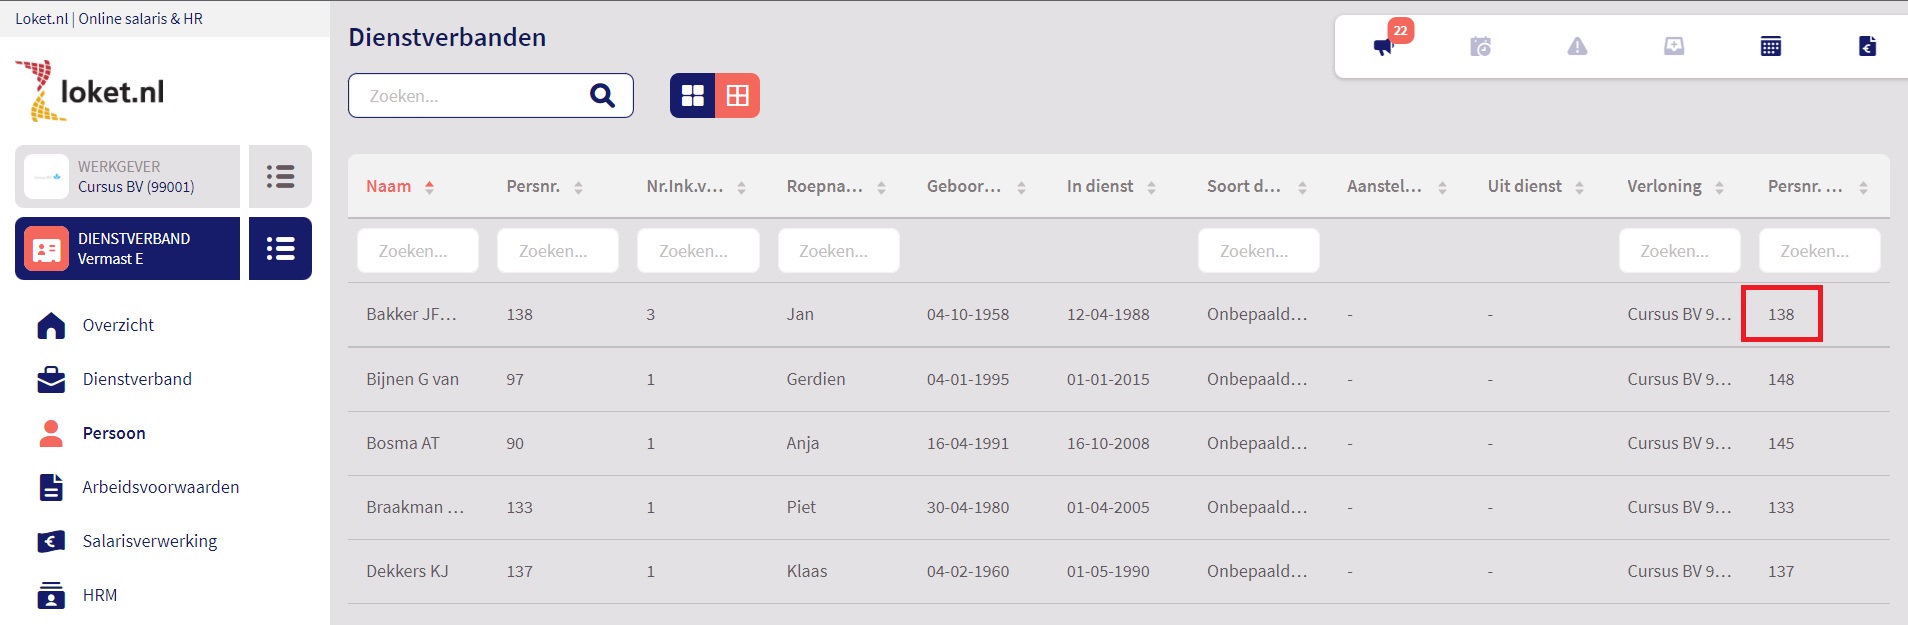Open the calendar grid icon in the top toolbar
The height and width of the screenshot is (625, 1908).
click(x=1770, y=46)
